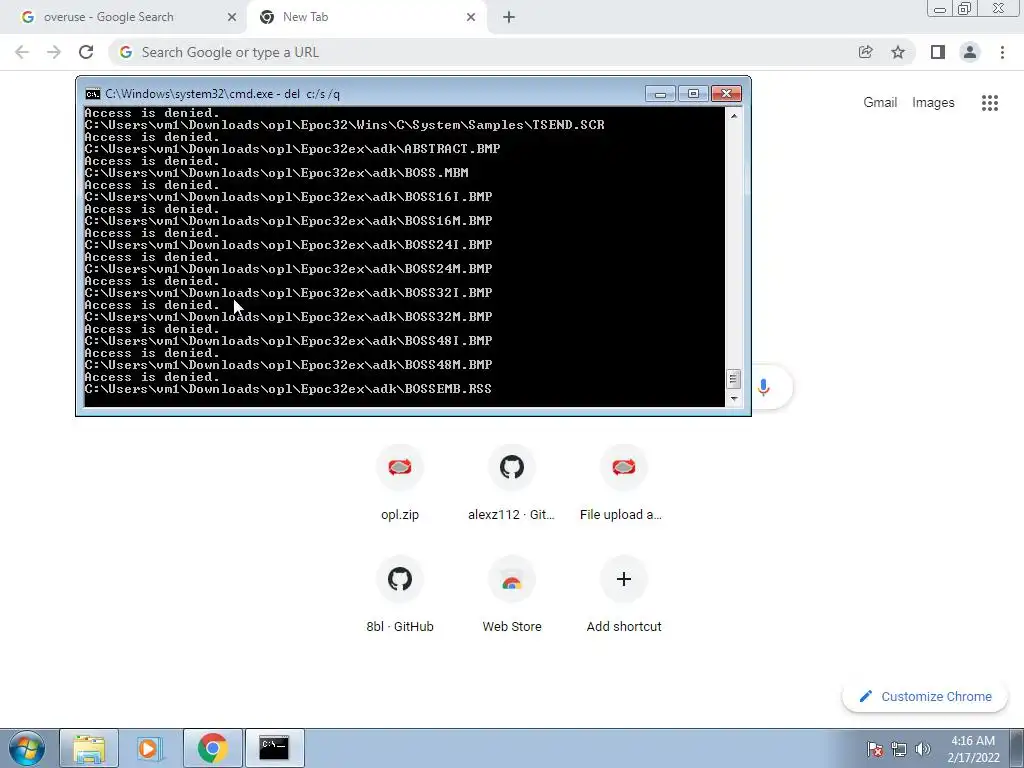Viewport: 1024px width, 768px height.
Task: Open Windows Explorer from the taskbar
Action: tap(89, 748)
